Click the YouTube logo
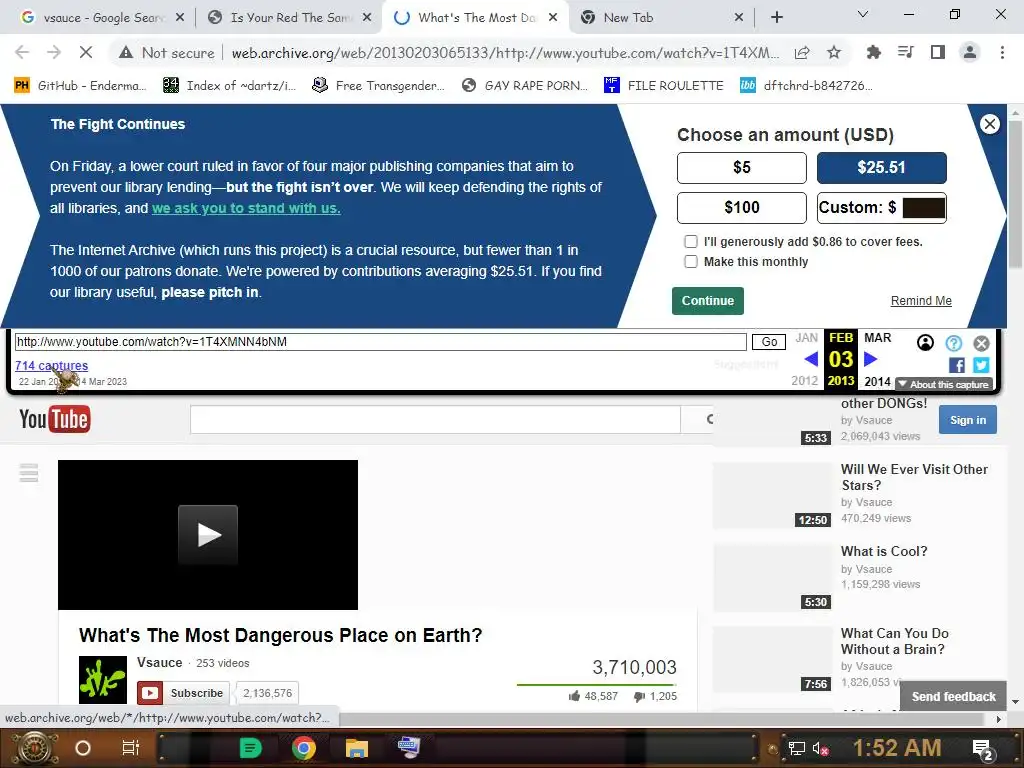The width and height of the screenshot is (1024, 768). 55,419
